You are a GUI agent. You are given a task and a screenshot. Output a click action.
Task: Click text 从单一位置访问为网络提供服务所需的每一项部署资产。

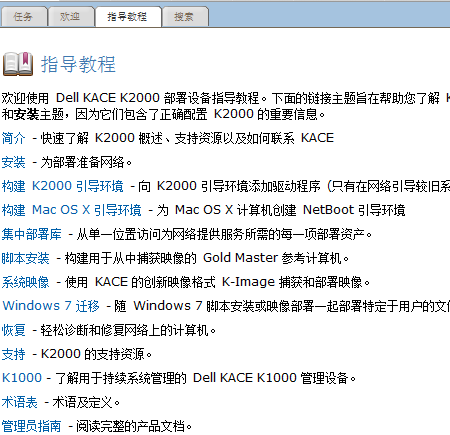(224, 234)
